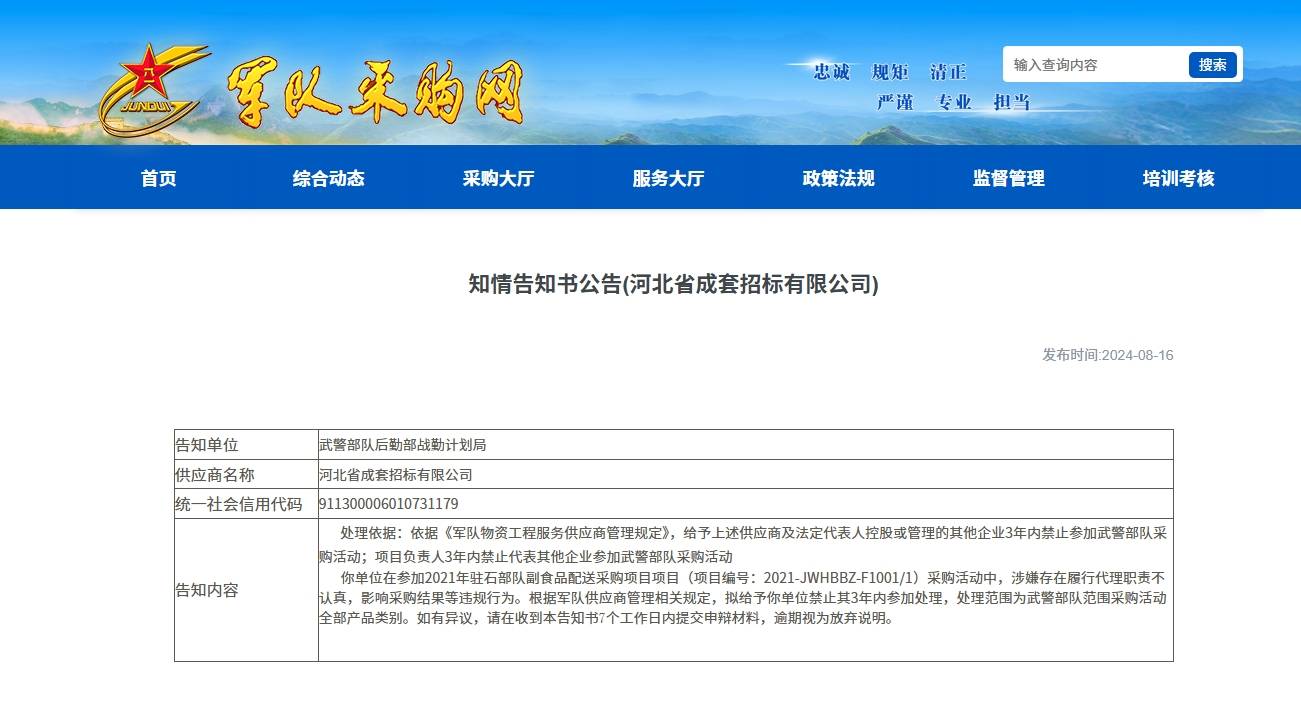Open the 监督管理 menu item

coord(1008,178)
